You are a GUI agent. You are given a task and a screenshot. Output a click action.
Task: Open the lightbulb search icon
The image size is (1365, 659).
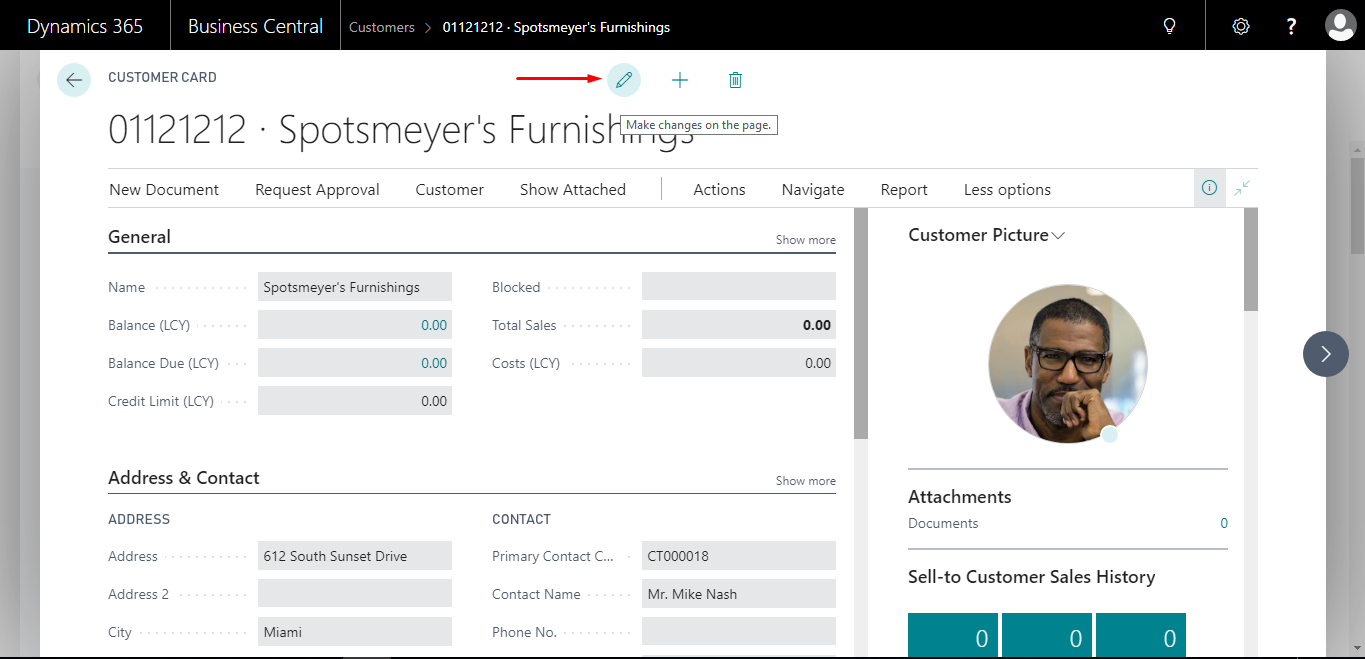point(1169,26)
